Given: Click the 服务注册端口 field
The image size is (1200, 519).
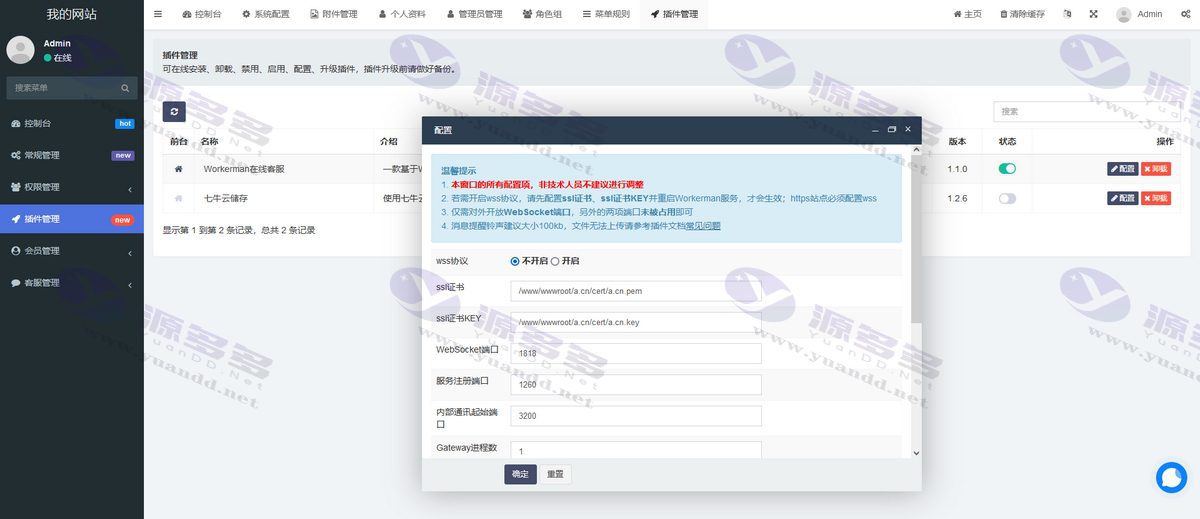Looking at the screenshot, I should click(x=636, y=385).
